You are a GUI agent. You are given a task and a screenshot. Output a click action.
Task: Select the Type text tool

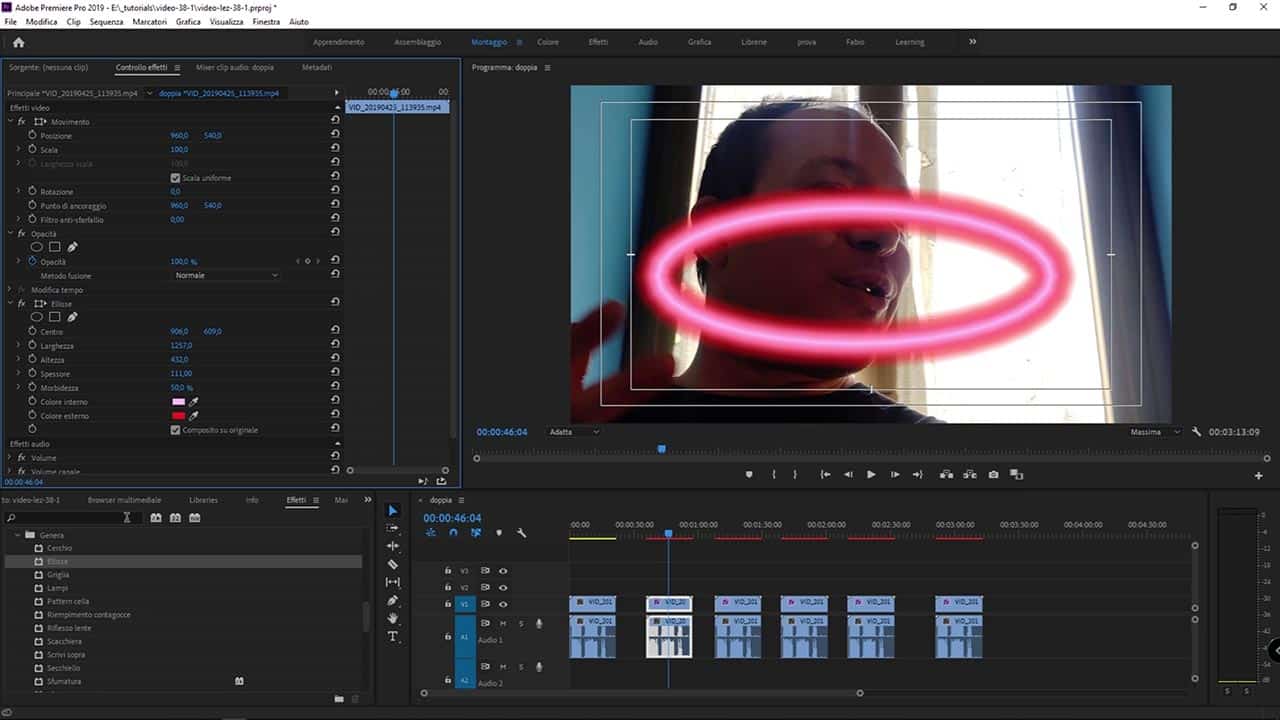point(393,636)
